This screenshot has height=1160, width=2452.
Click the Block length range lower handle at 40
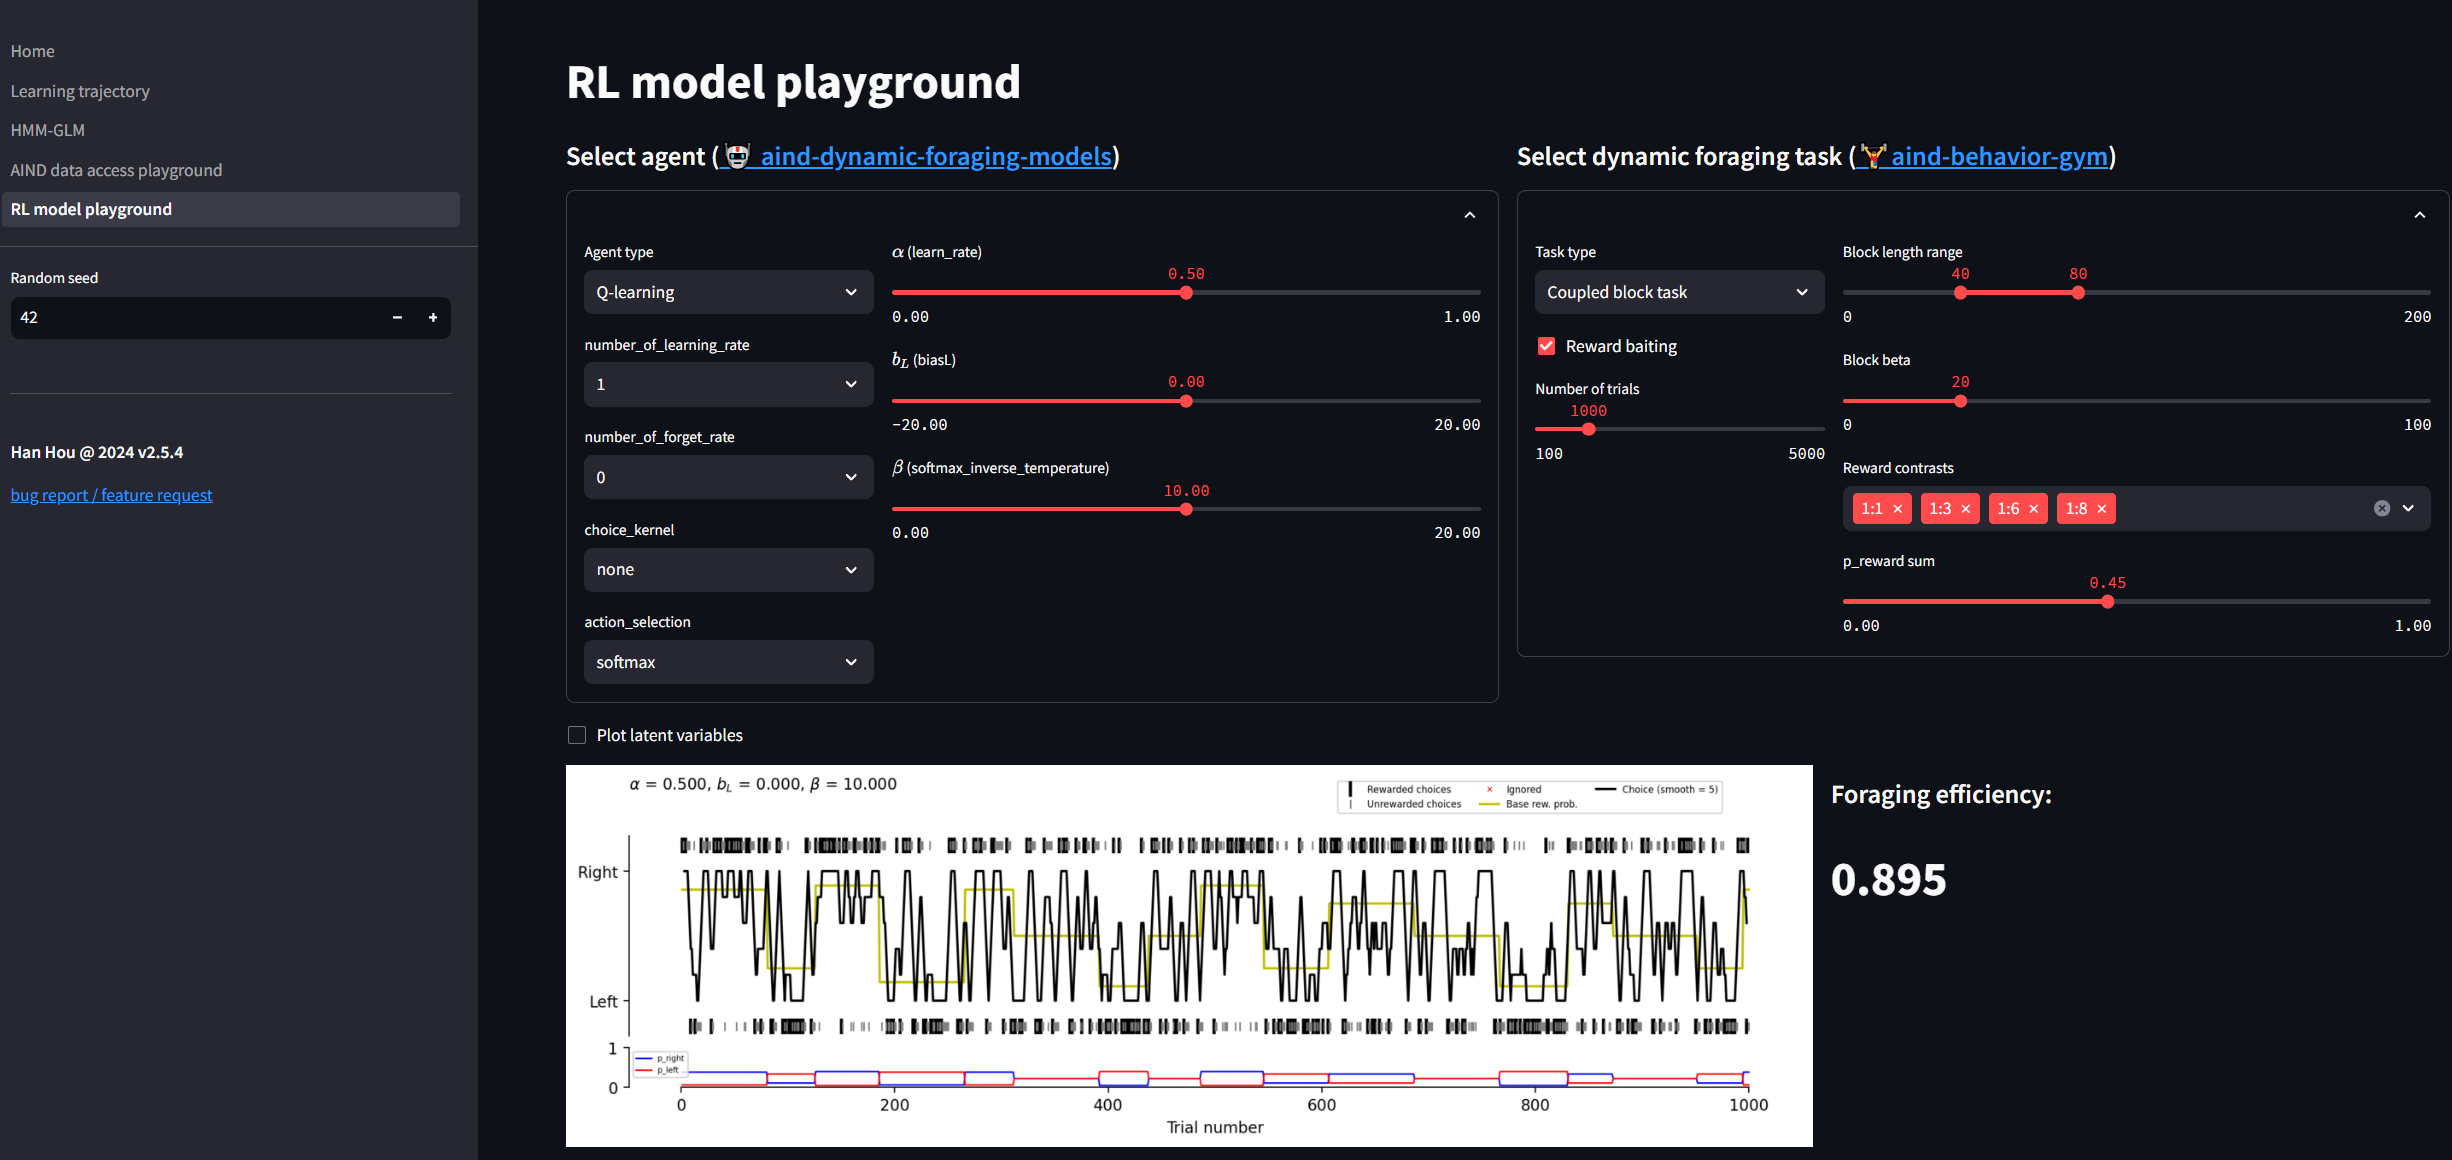click(1960, 293)
